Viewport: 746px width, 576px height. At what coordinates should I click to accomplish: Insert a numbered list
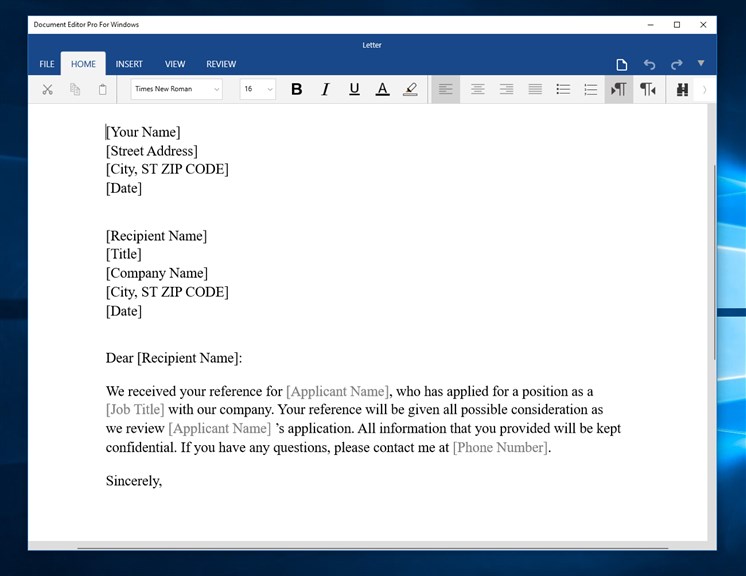[590, 89]
